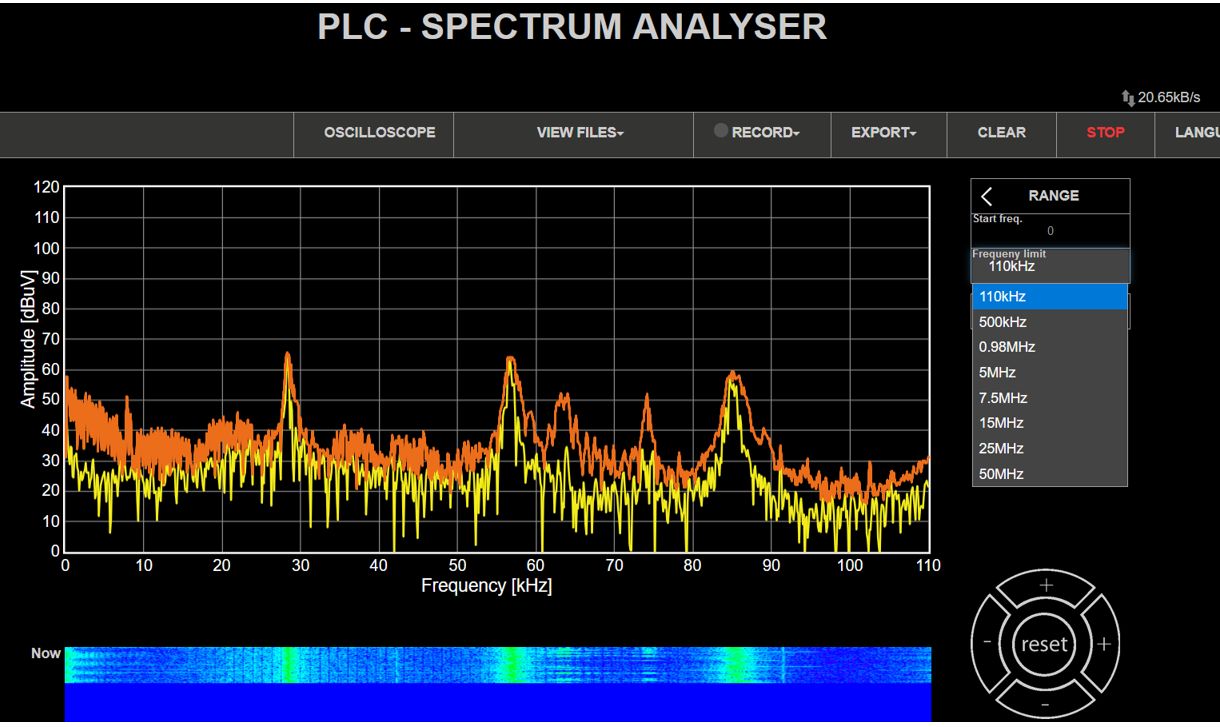Click the 20.65kB/s data rate text
1220x727 pixels.
click(x=1169, y=98)
